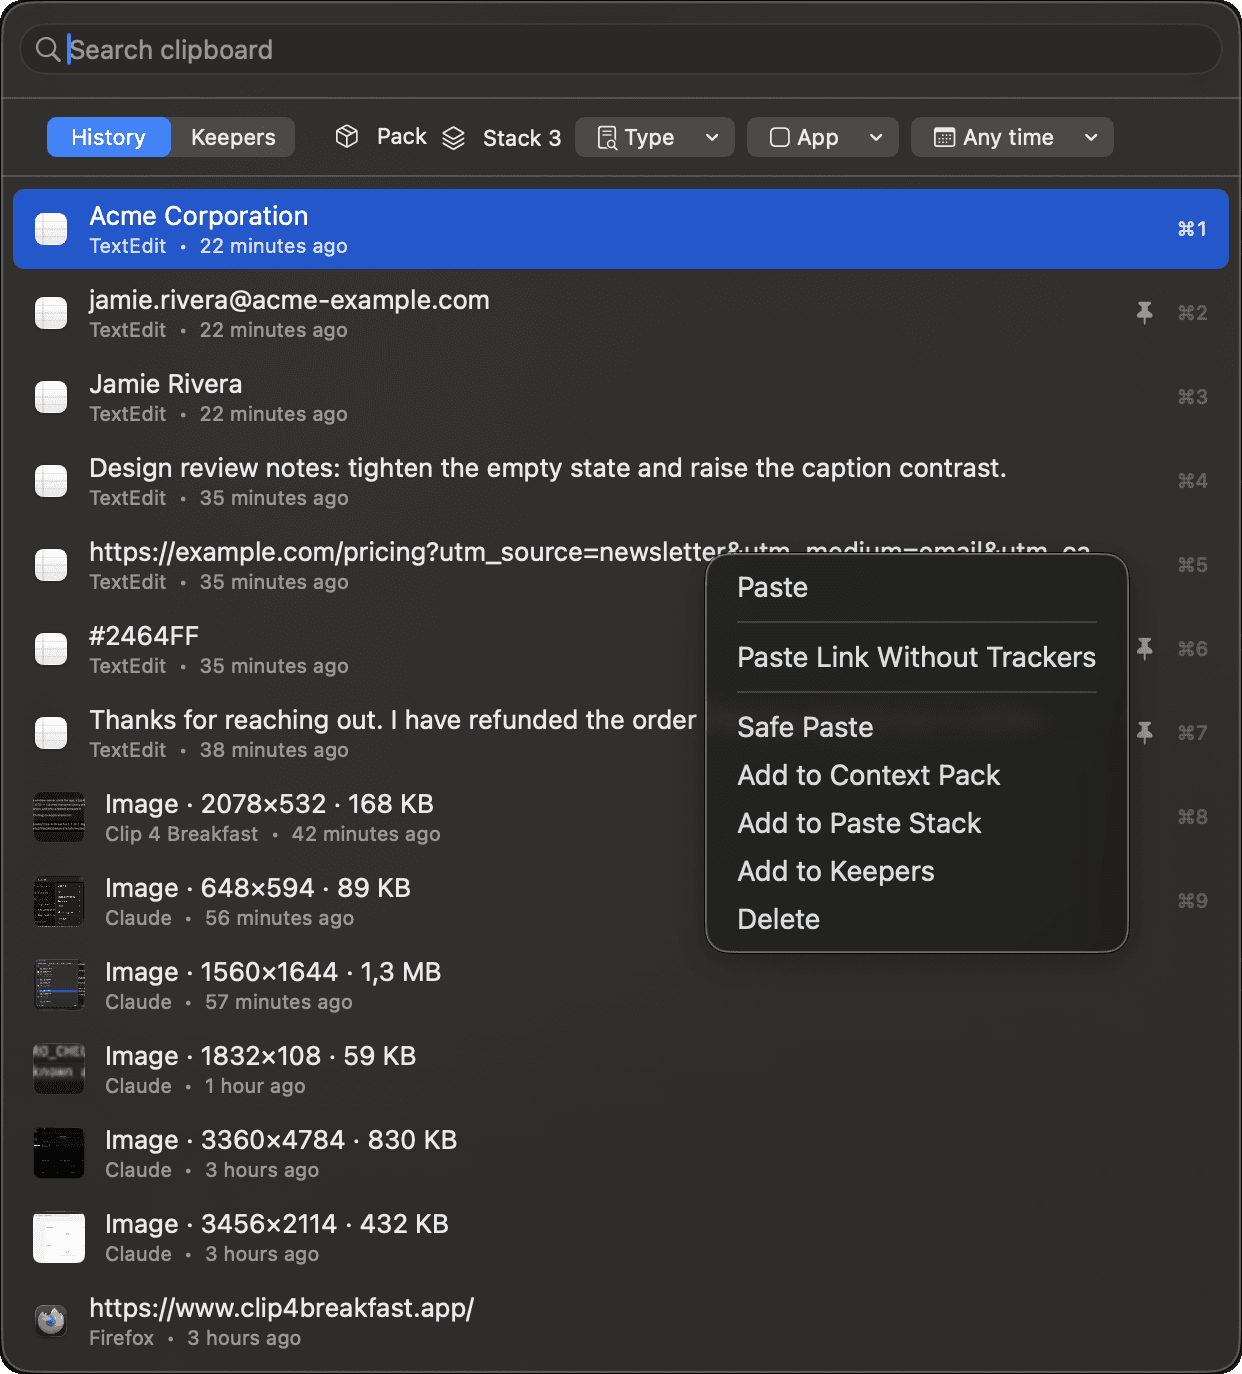Select the Jamie Rivera clip

tap(621, 397)
